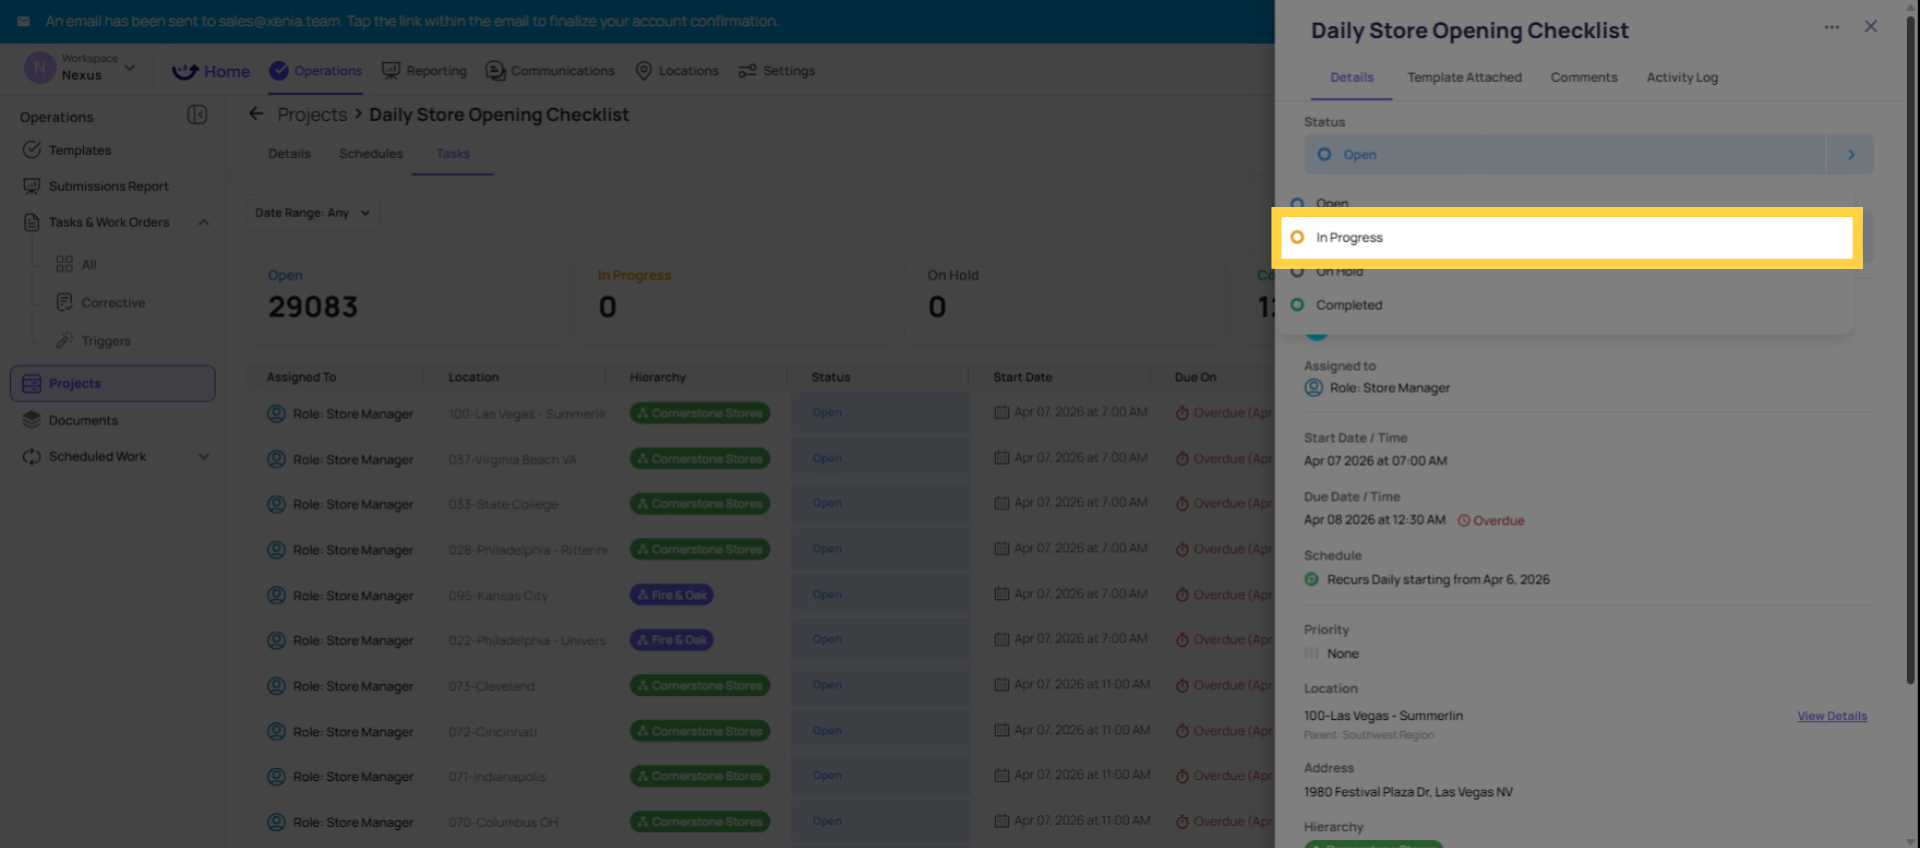1920x848 pixels.
Task: Open the Date Range: Any dropdown
Action: point(313,213)
